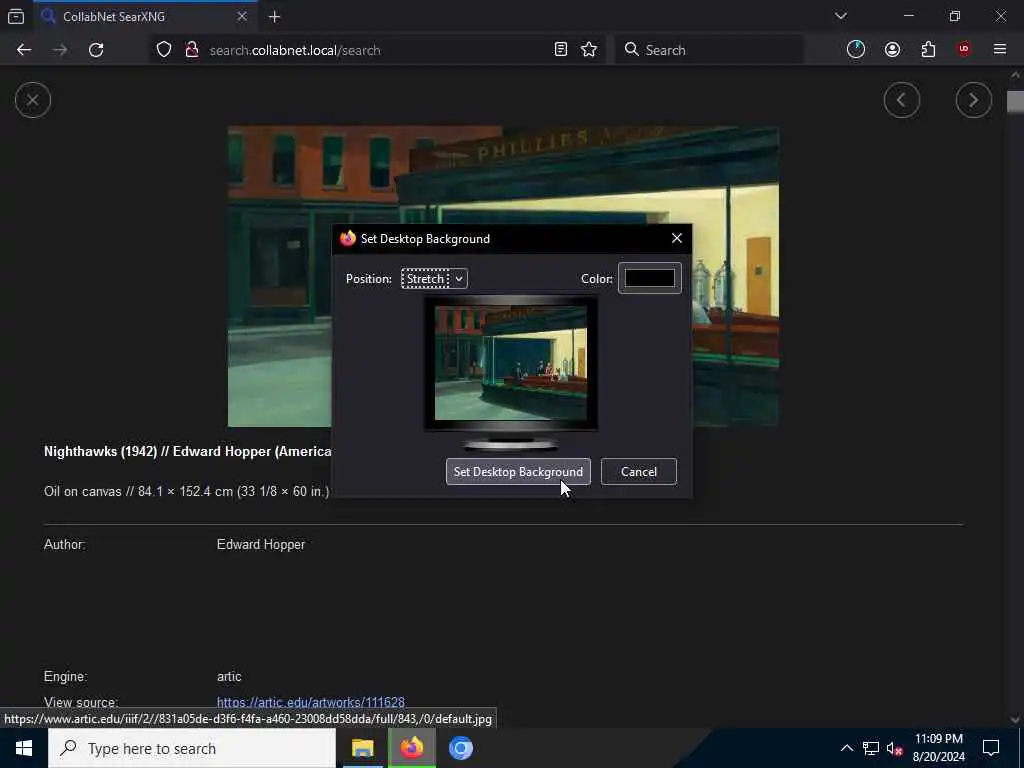Click the Edward Hopper author value
Screen dimensions: 1024x768
261,545
